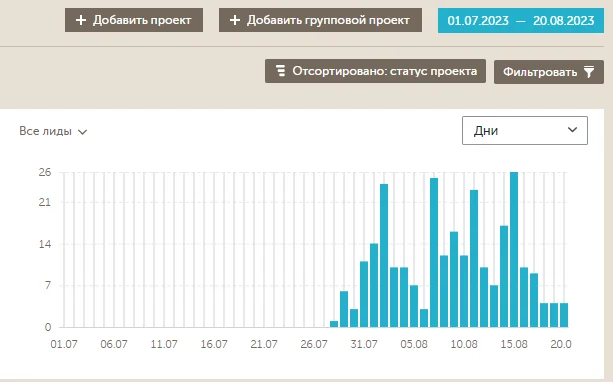Click the end date 20.08.2023
613x382 pixels.
click(564, 20)
